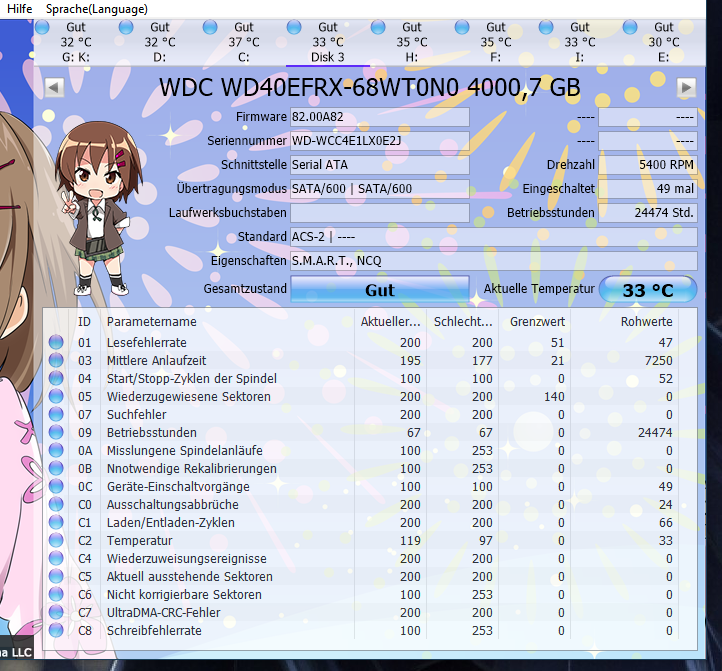Click the Gut overall health status button
722x671 pixels.
click(380, 289)
